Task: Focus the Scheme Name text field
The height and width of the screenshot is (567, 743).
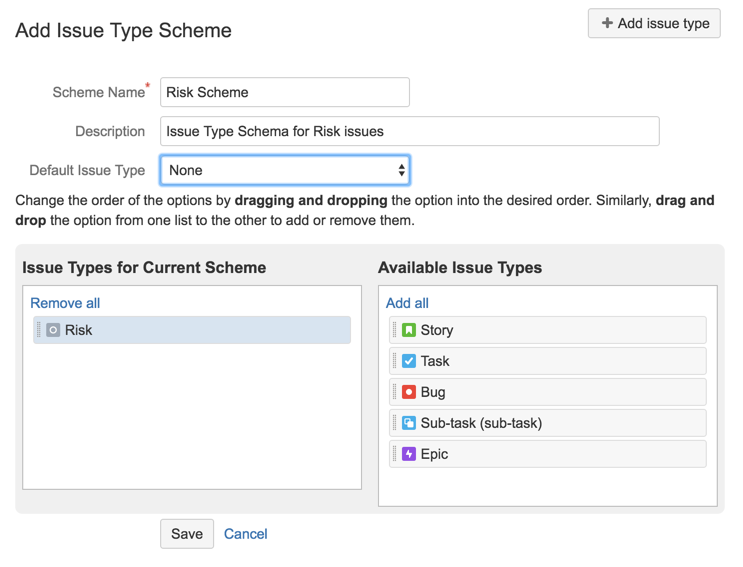Action: (x=285, y=92)
